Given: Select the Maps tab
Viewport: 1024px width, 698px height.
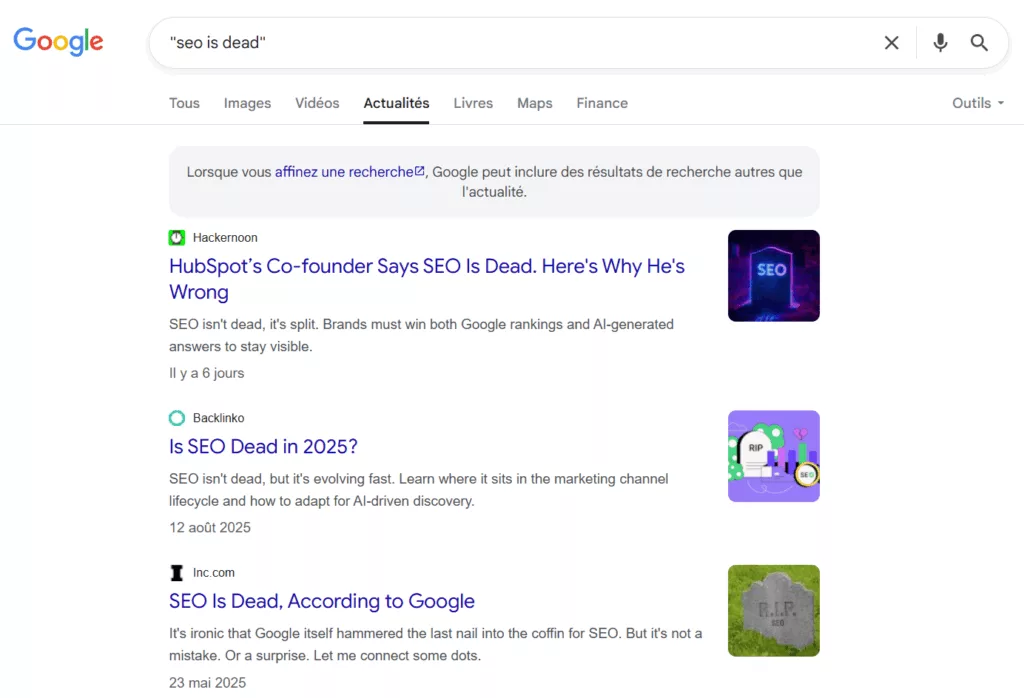Looking at the screenshot, I should pyautogui.click(x=534, y=102).
